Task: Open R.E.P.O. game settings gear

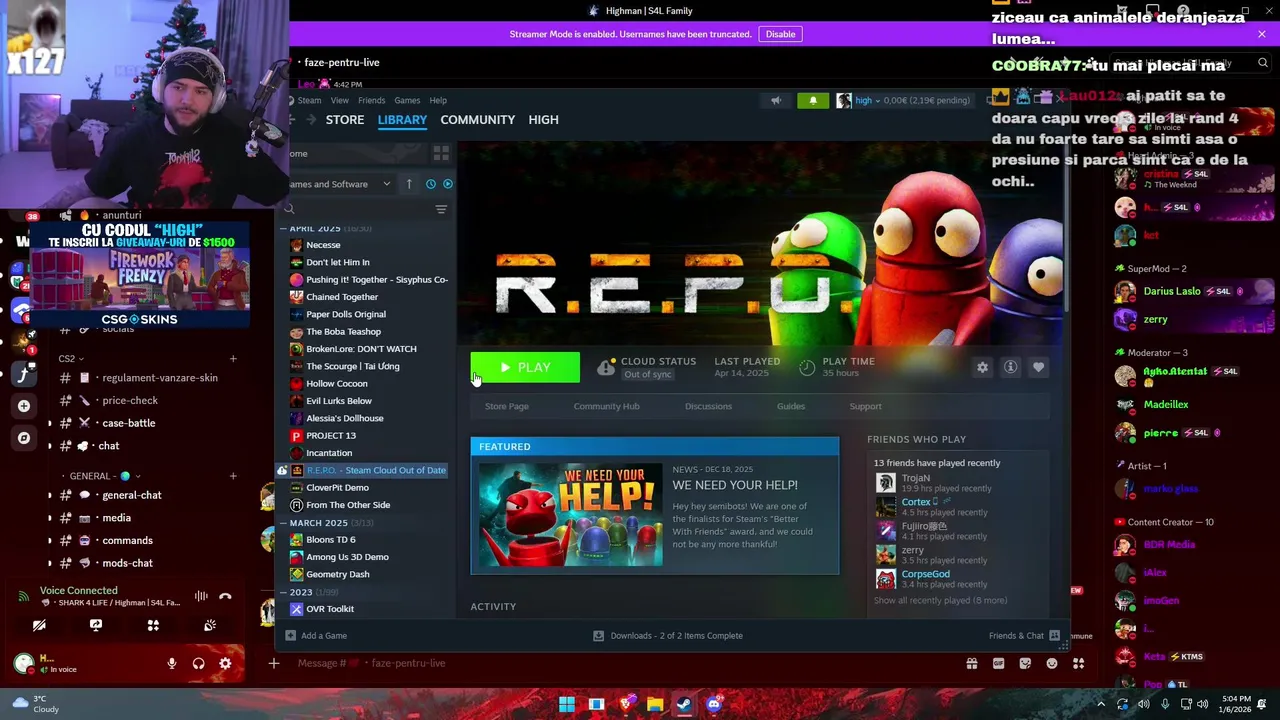Action: (x=982, y=367)
